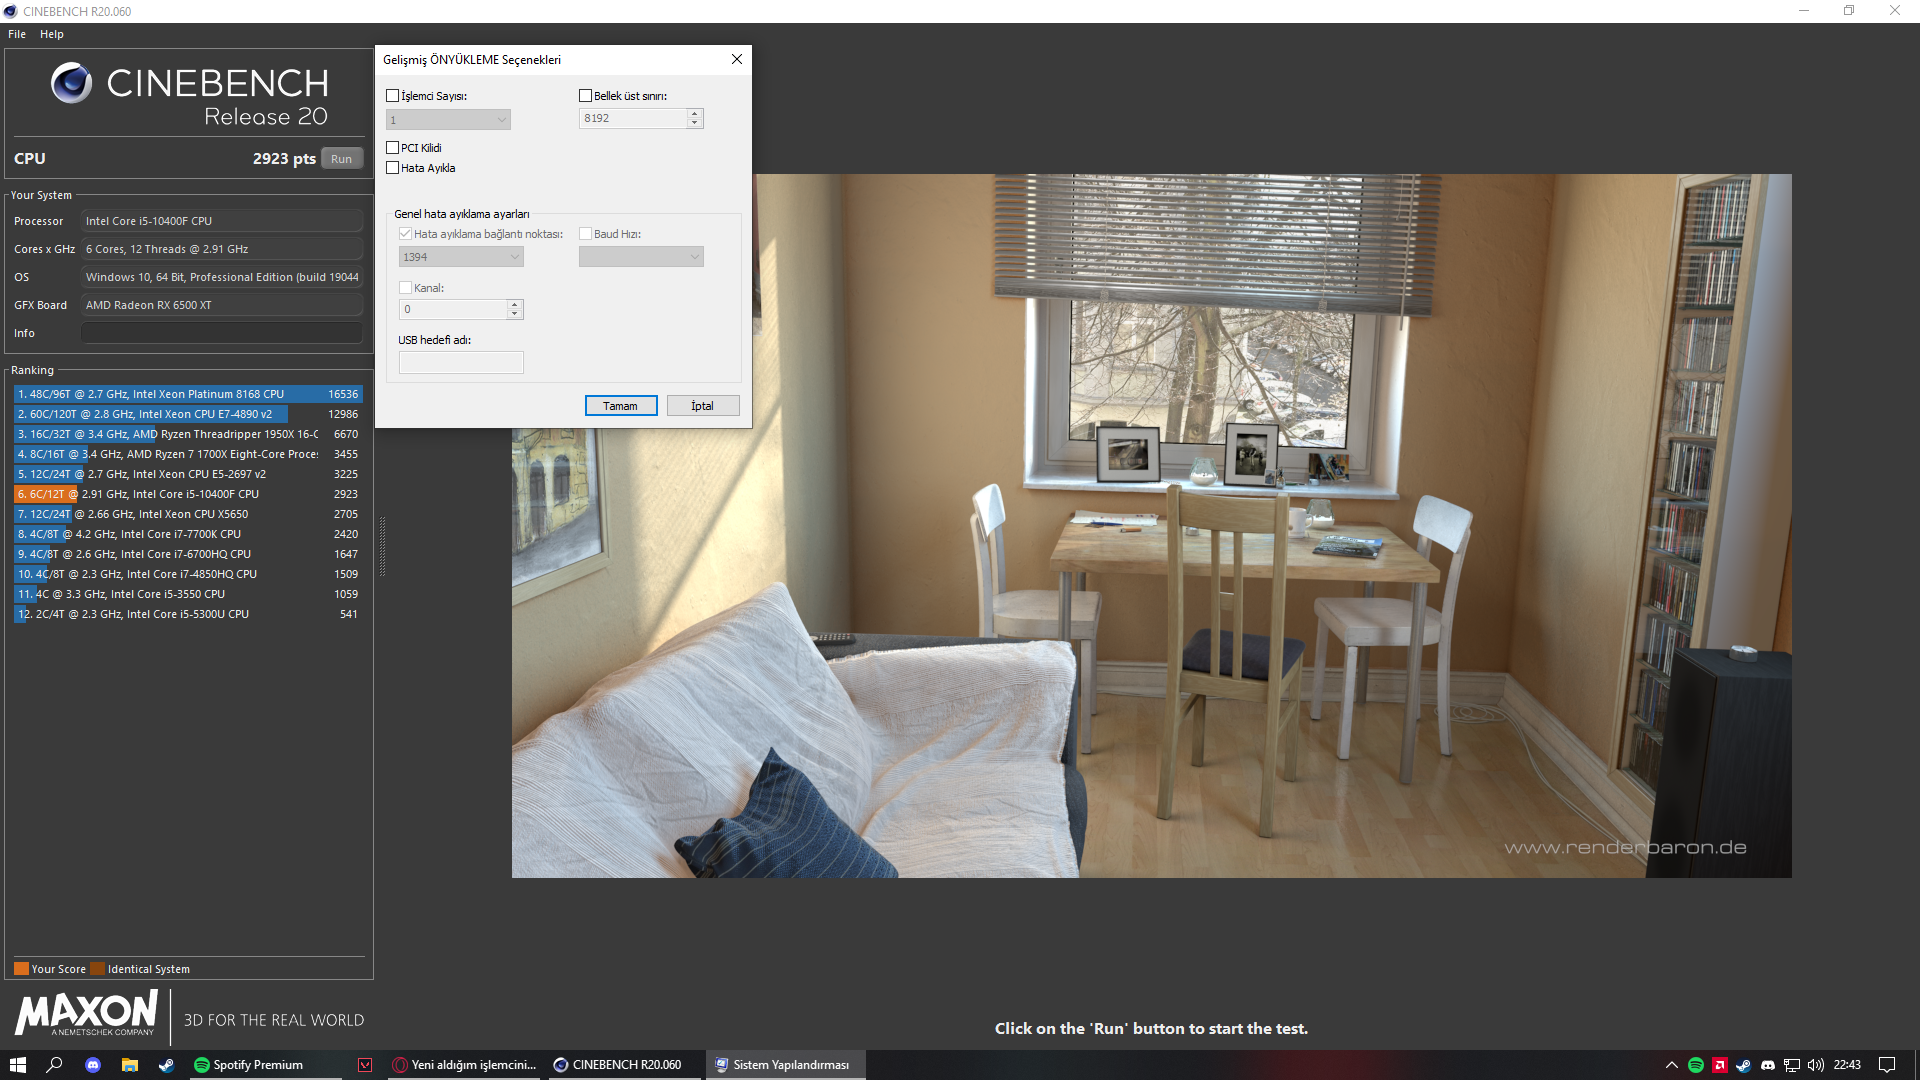Open the volume tray icon

pos(1816,1065)
